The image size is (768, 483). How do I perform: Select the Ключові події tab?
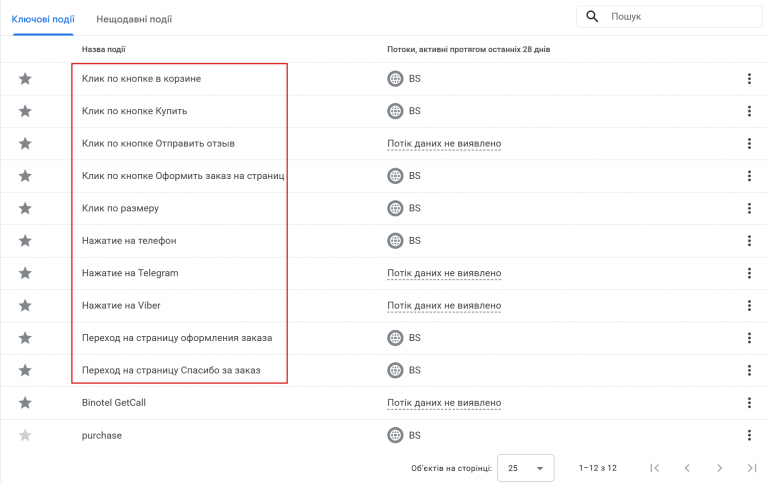point(43,19)
